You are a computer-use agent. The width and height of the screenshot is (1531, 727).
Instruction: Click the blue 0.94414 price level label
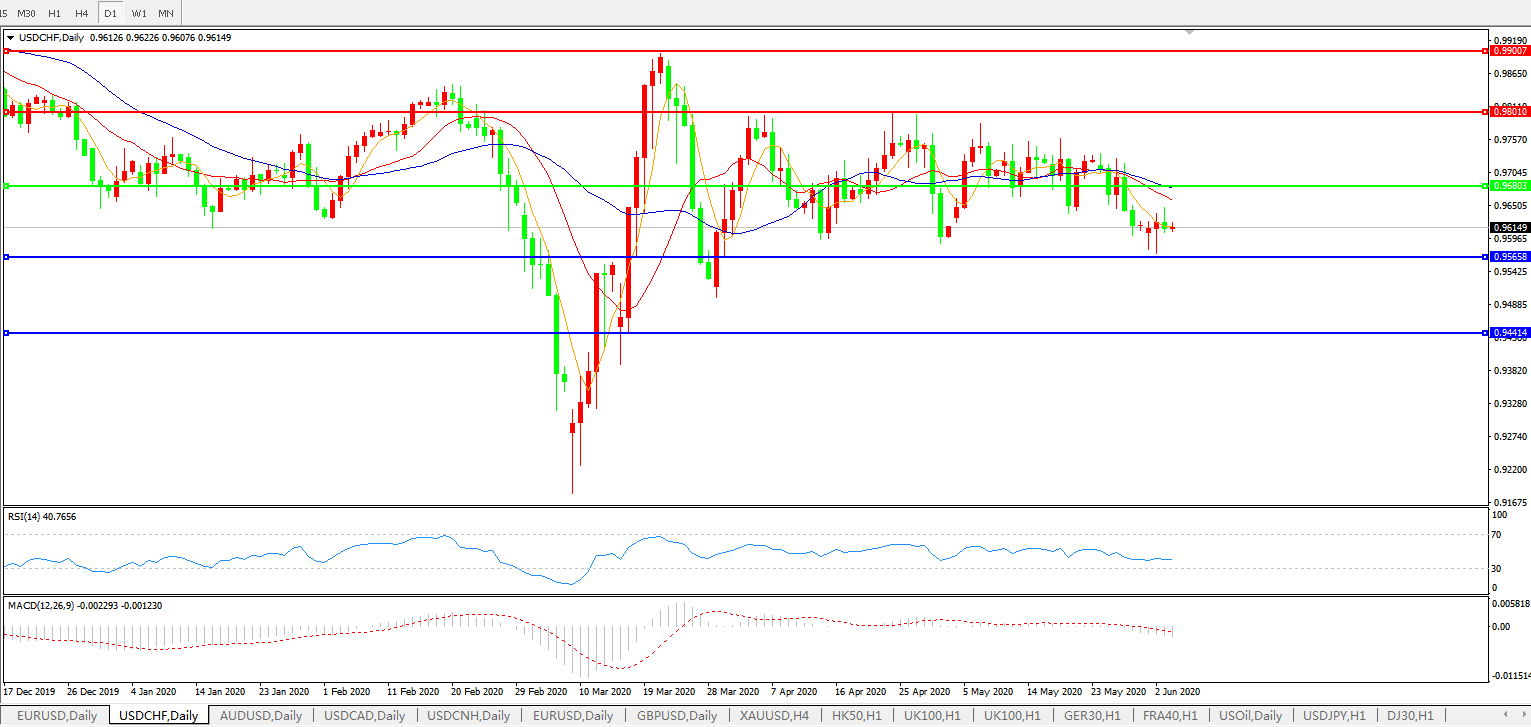(1510, 332)
